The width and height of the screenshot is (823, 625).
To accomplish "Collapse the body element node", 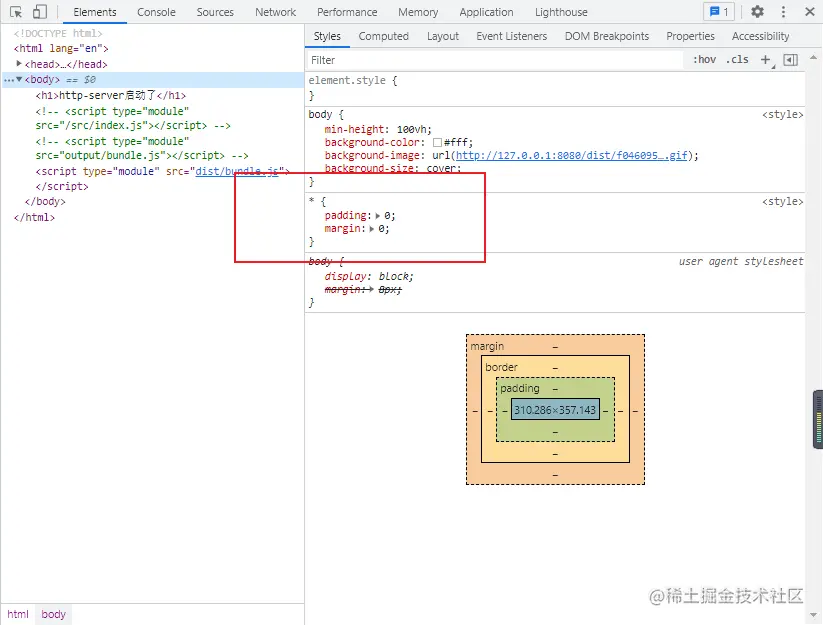I will tap(19, 79).
